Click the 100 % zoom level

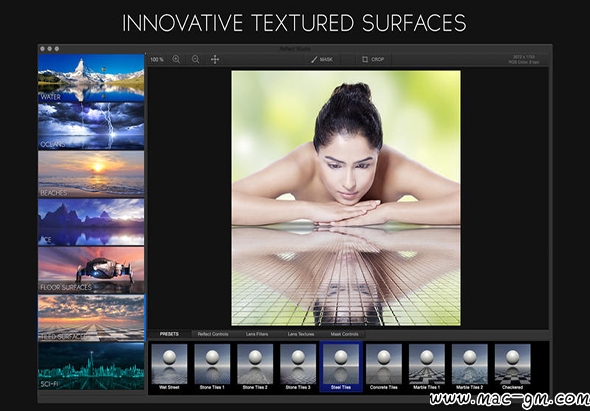click(157, 59)
